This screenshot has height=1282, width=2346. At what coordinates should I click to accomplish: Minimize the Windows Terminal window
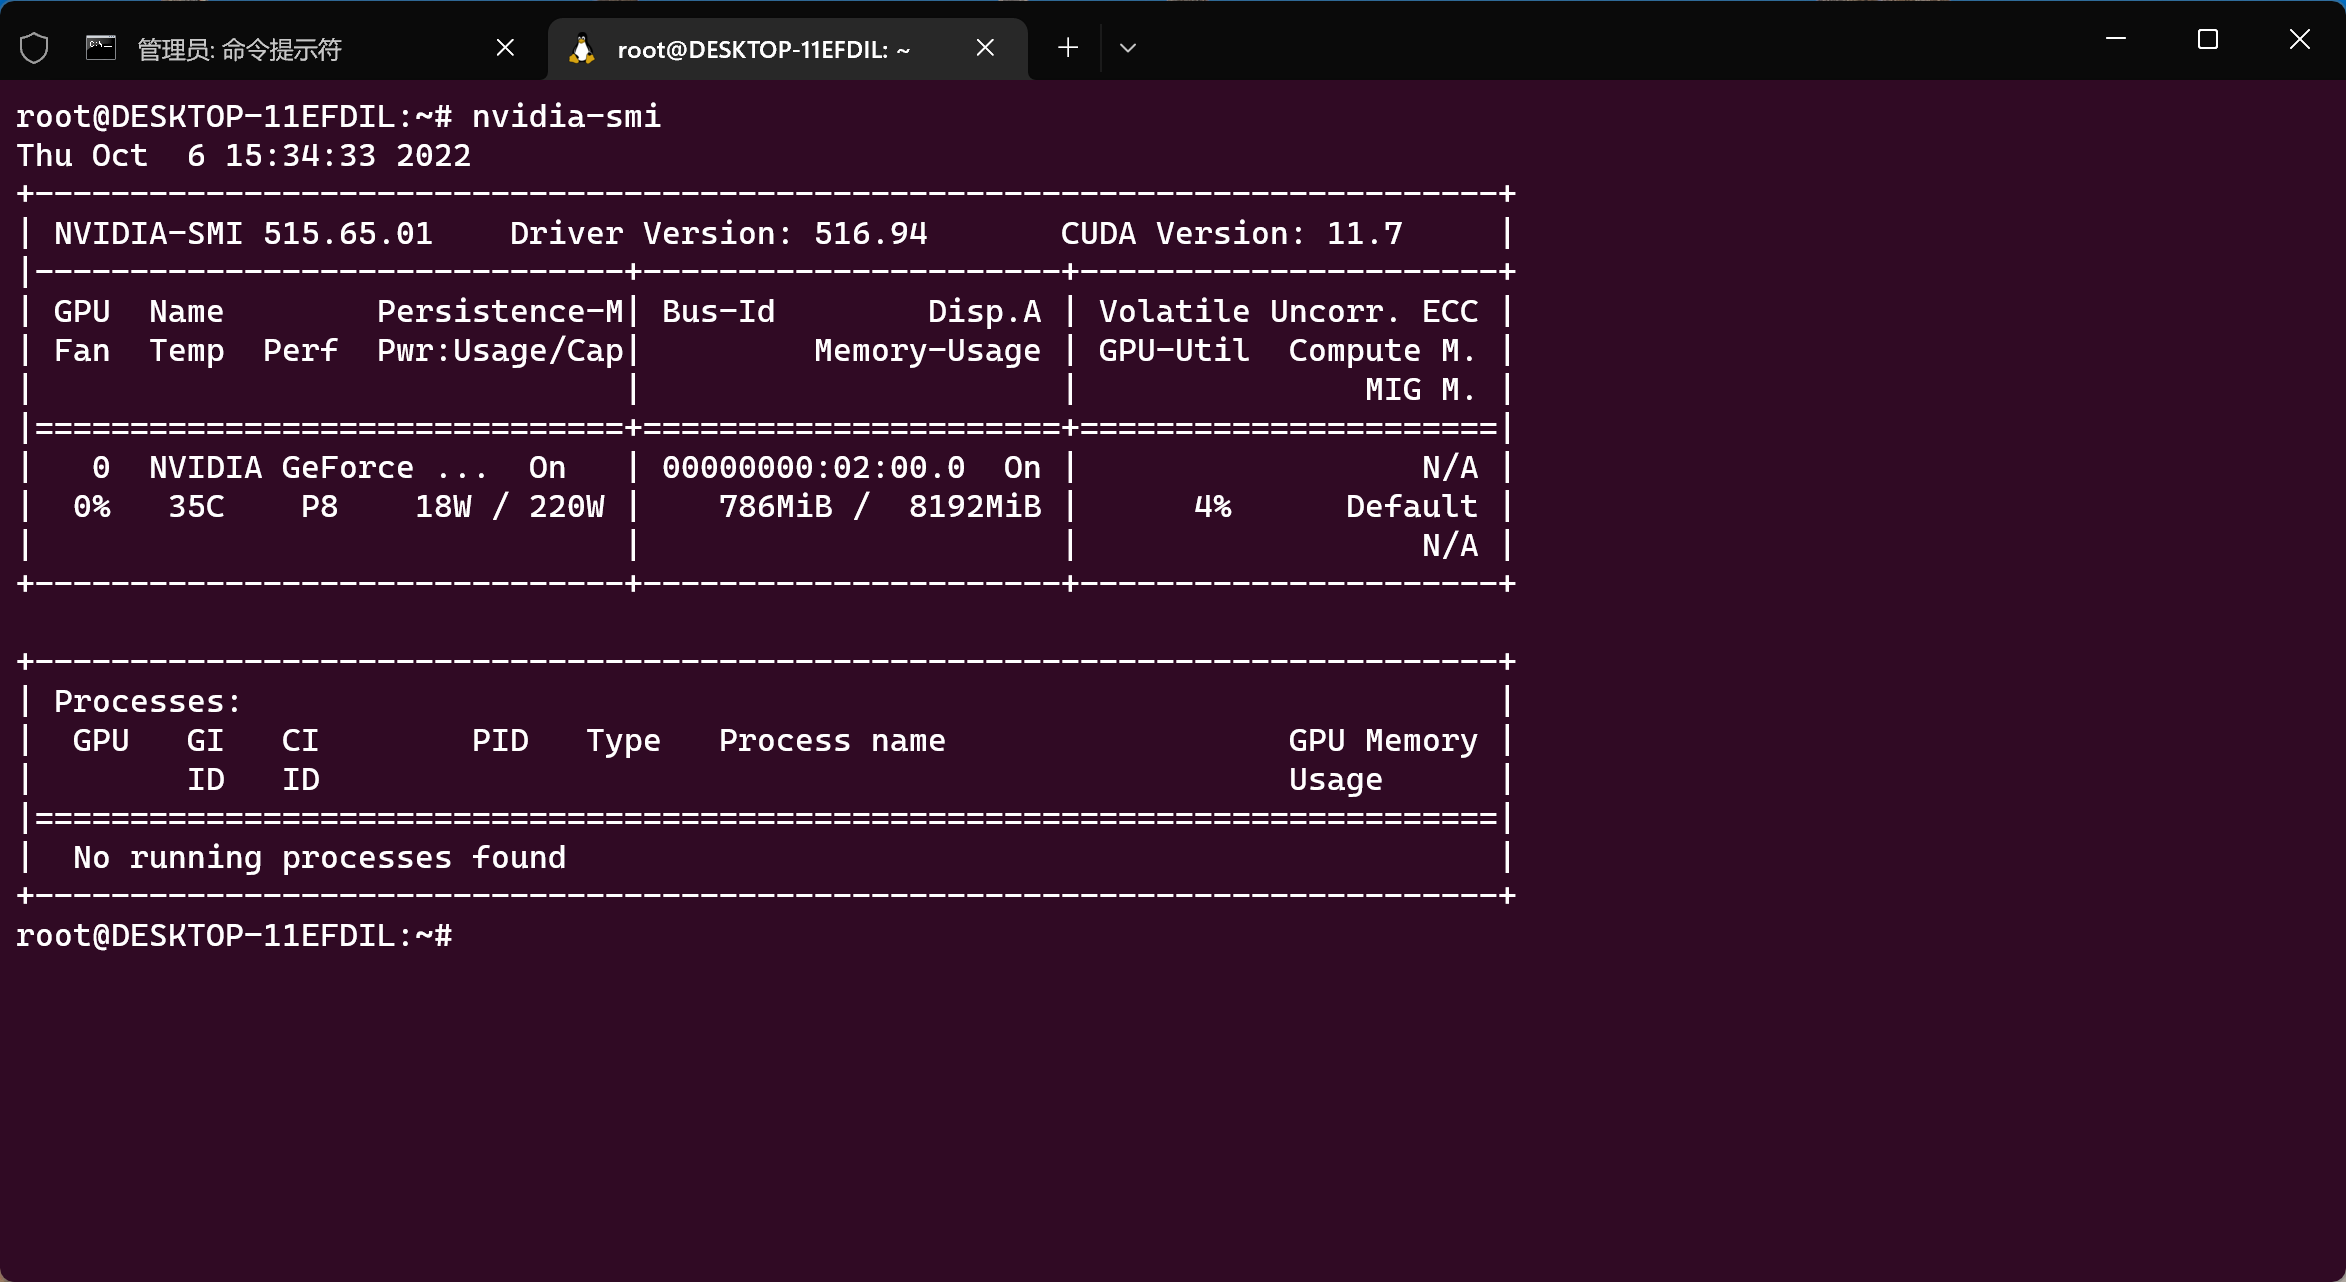(2114, 40)
